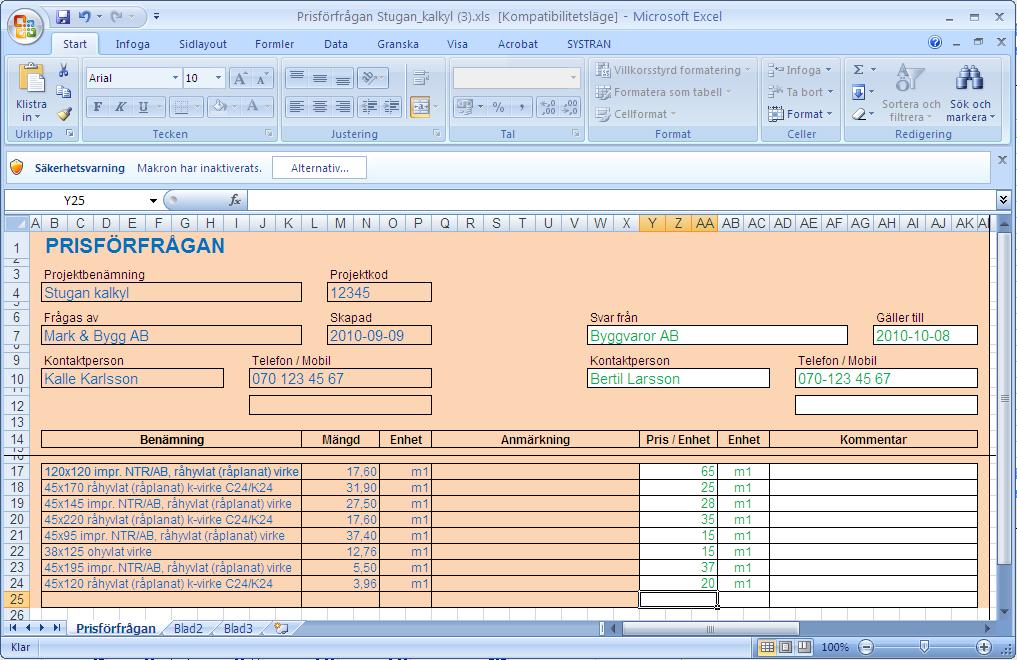Align cell content to middle vertically
Image resolution: width=1017 pixels, height=660 pixels.
click(x=320, y=78)
